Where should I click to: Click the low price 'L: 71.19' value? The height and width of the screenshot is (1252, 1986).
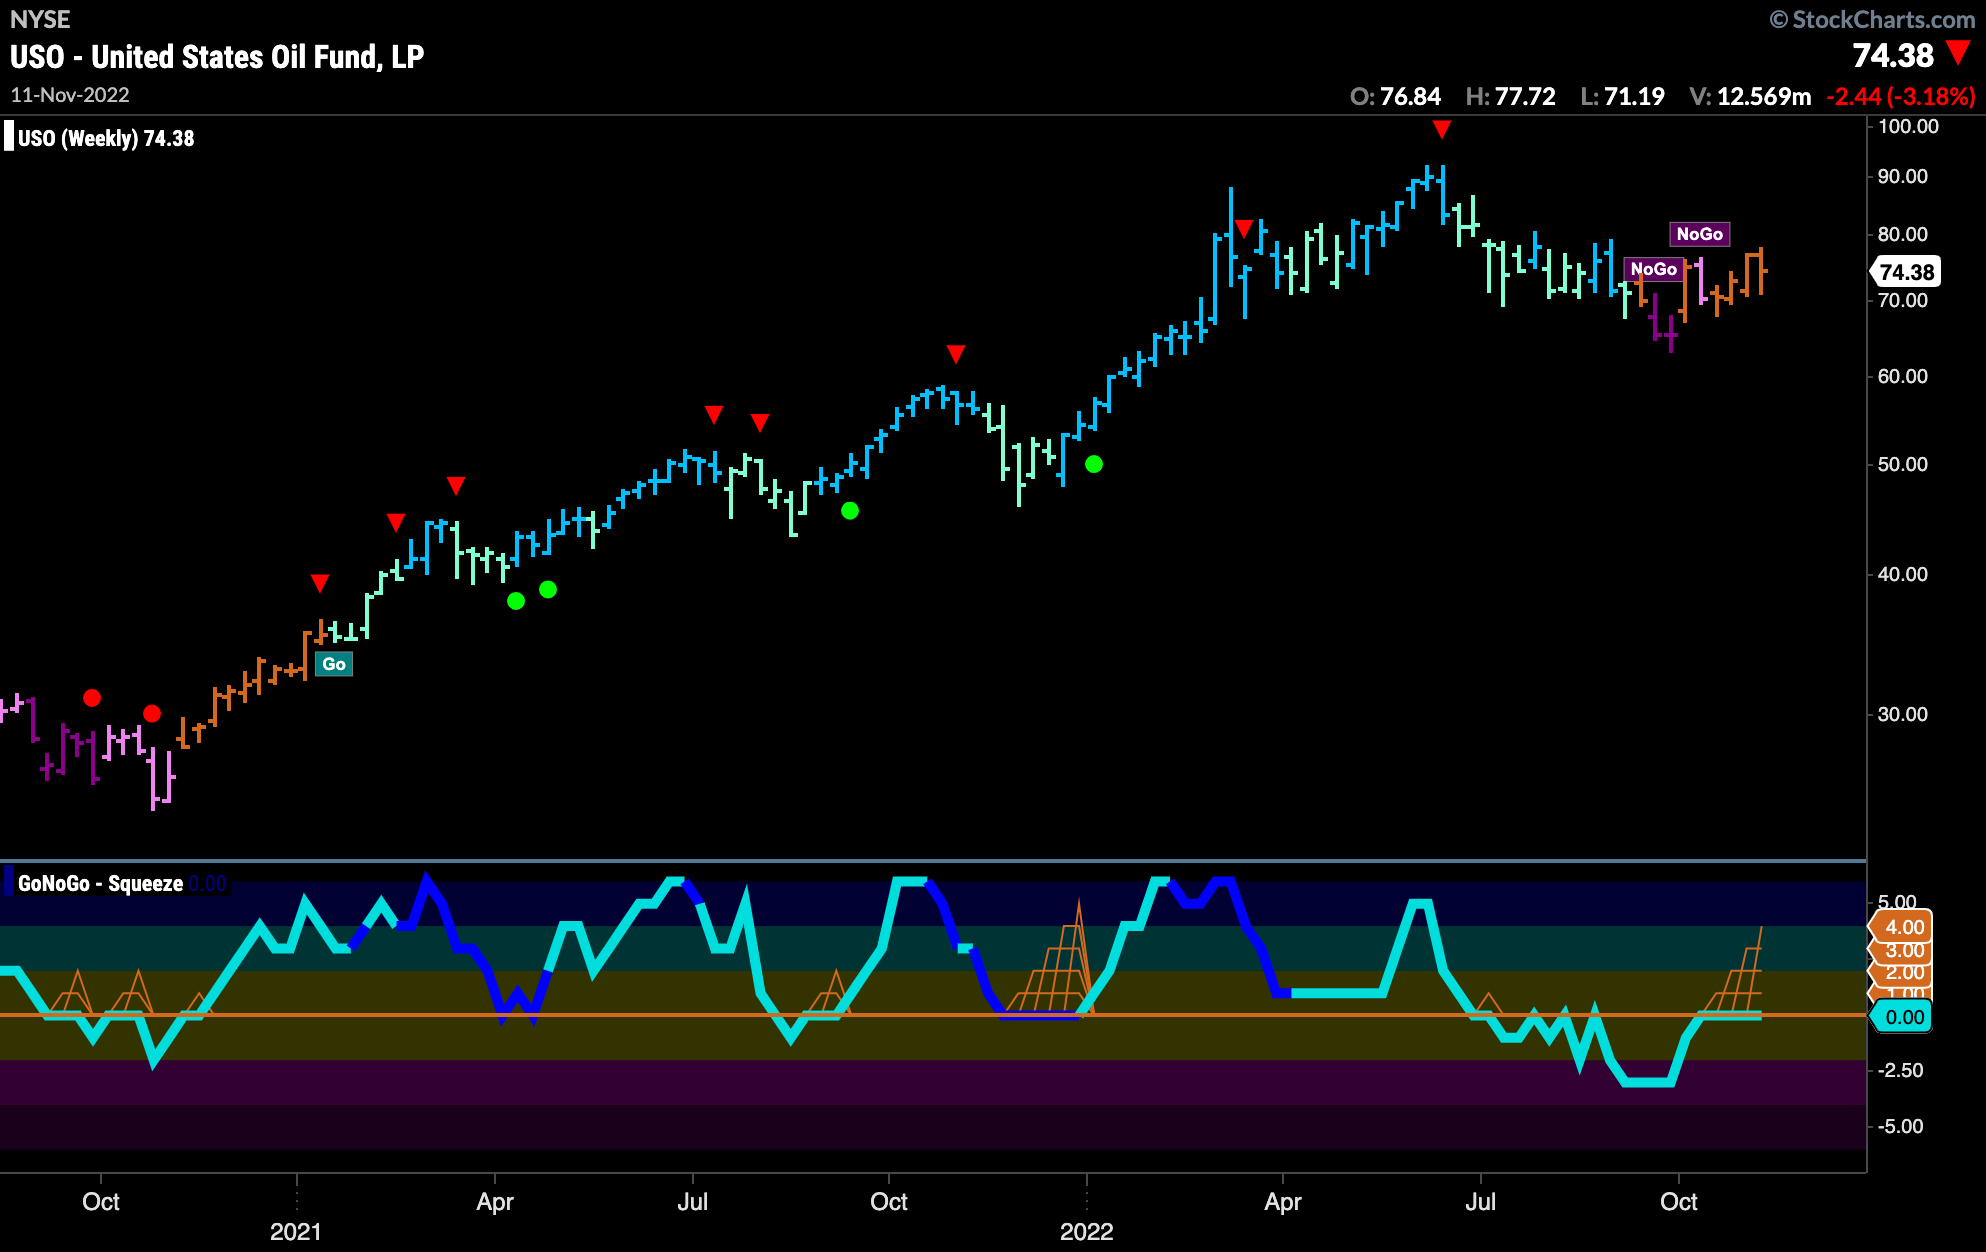click(1622, 97)
